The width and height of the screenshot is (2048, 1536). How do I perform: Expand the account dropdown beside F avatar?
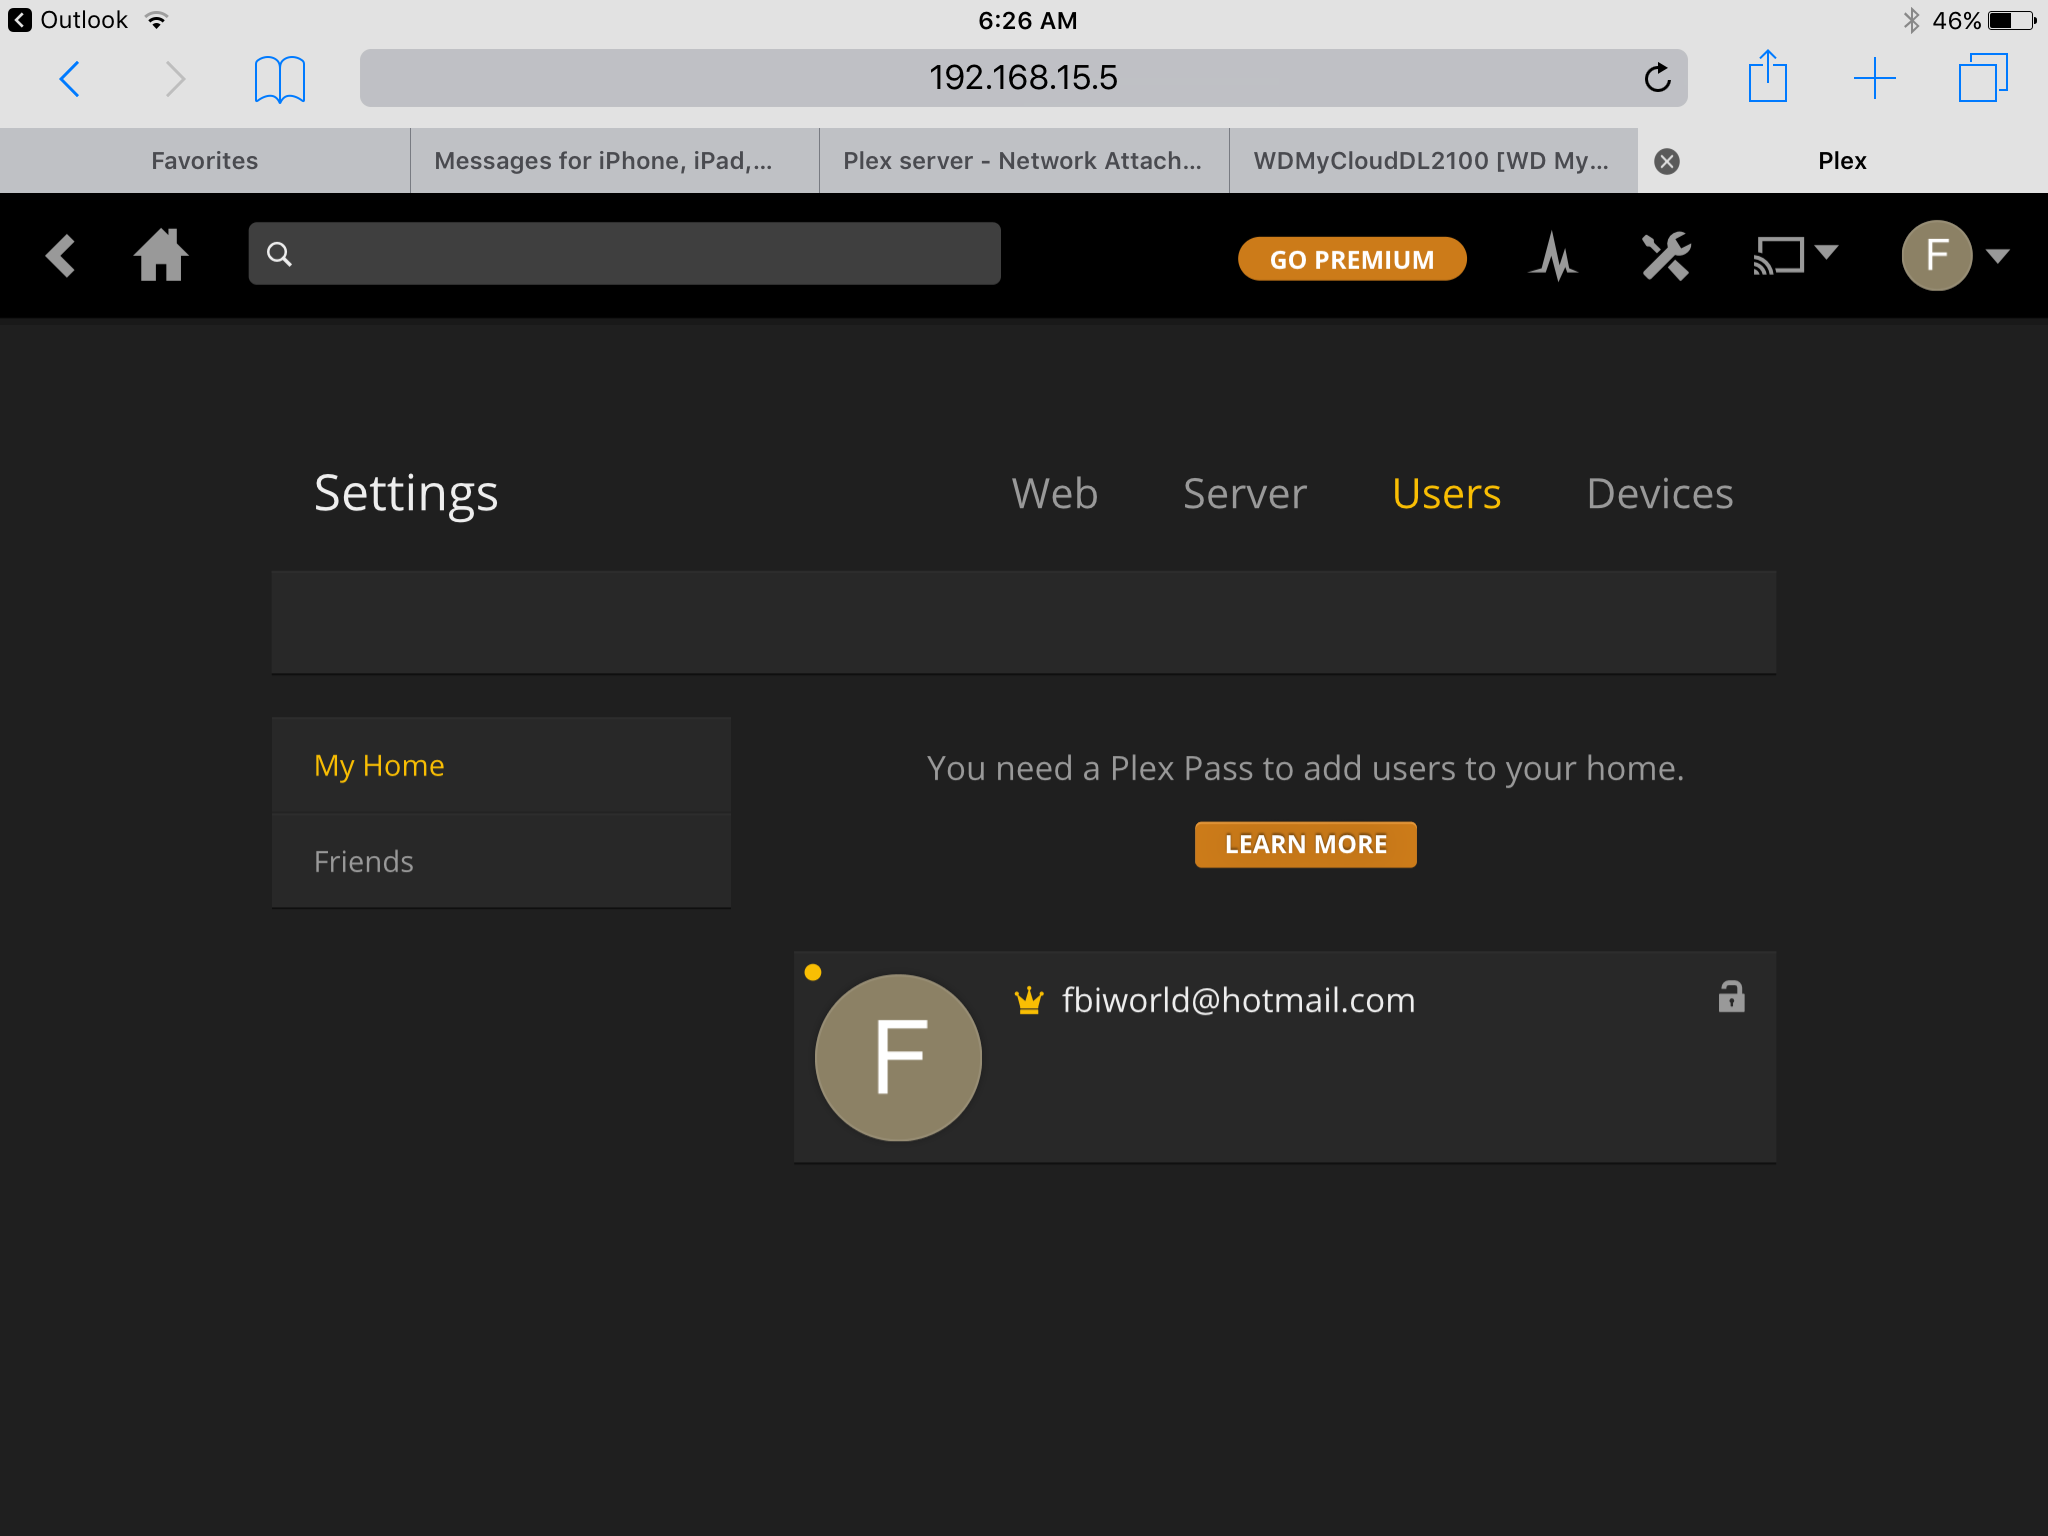(1998, 256)
